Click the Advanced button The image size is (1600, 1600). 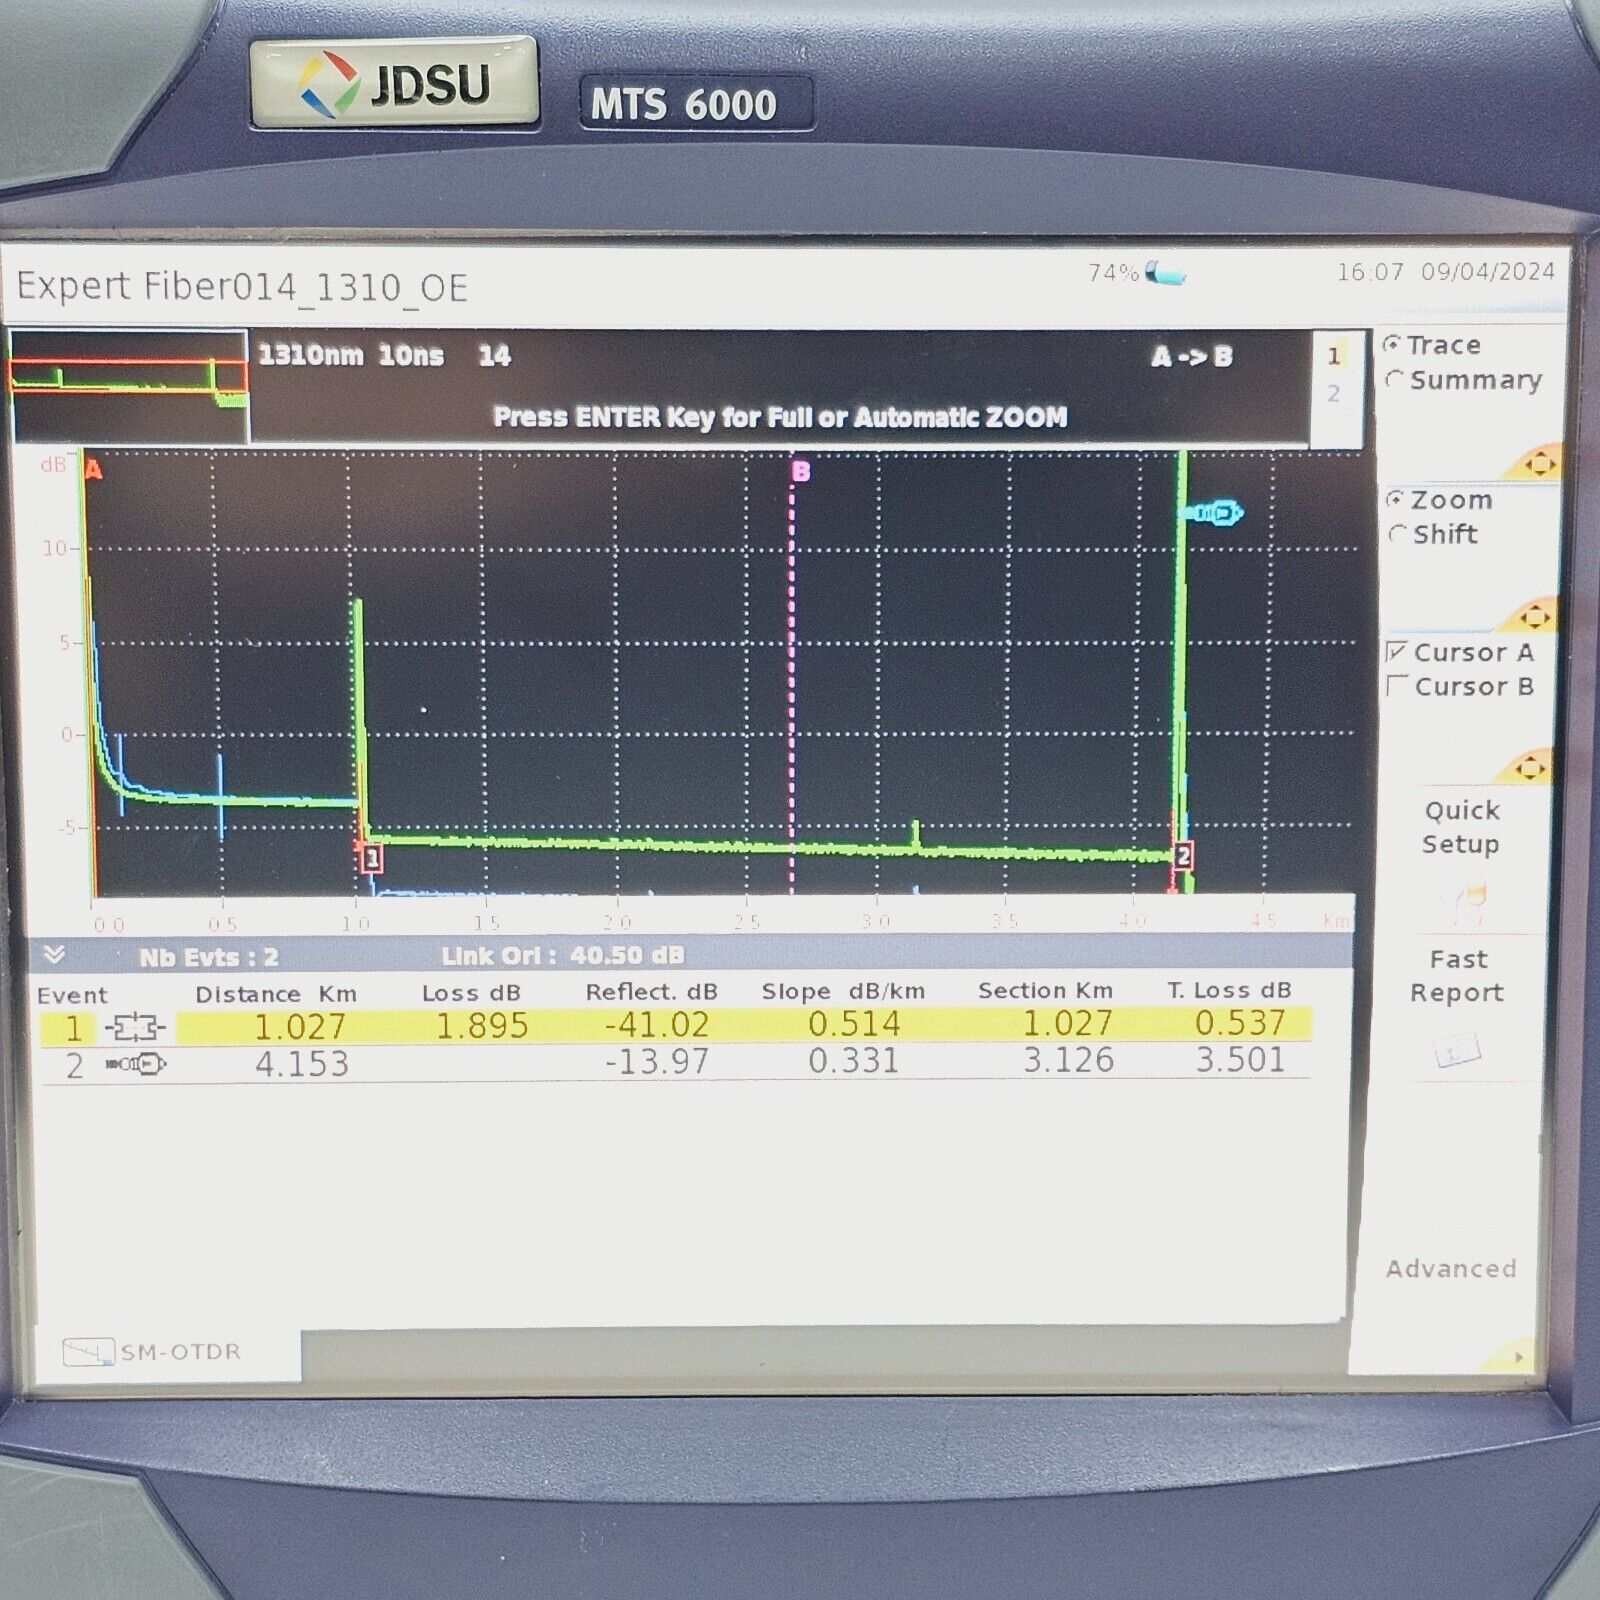[x=1451, y=1267]
